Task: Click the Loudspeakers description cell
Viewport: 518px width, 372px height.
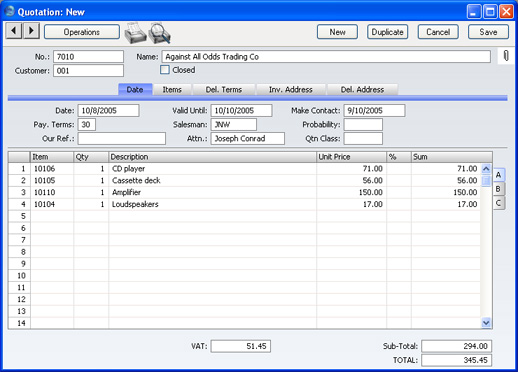Action: pos(212,204)
